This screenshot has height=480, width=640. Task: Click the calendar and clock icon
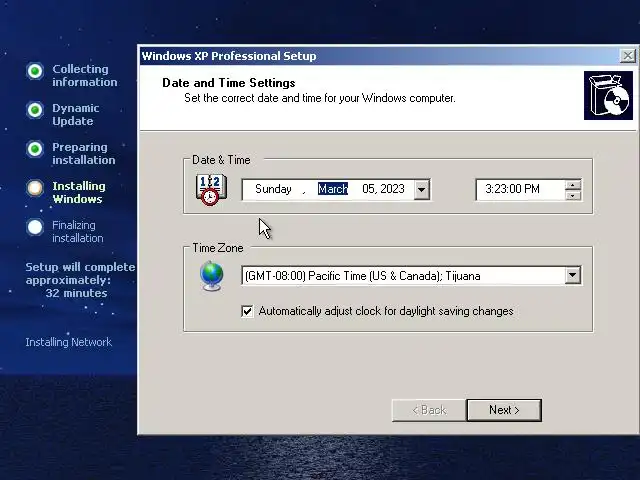pyautogui.click(x=211, y=190)
